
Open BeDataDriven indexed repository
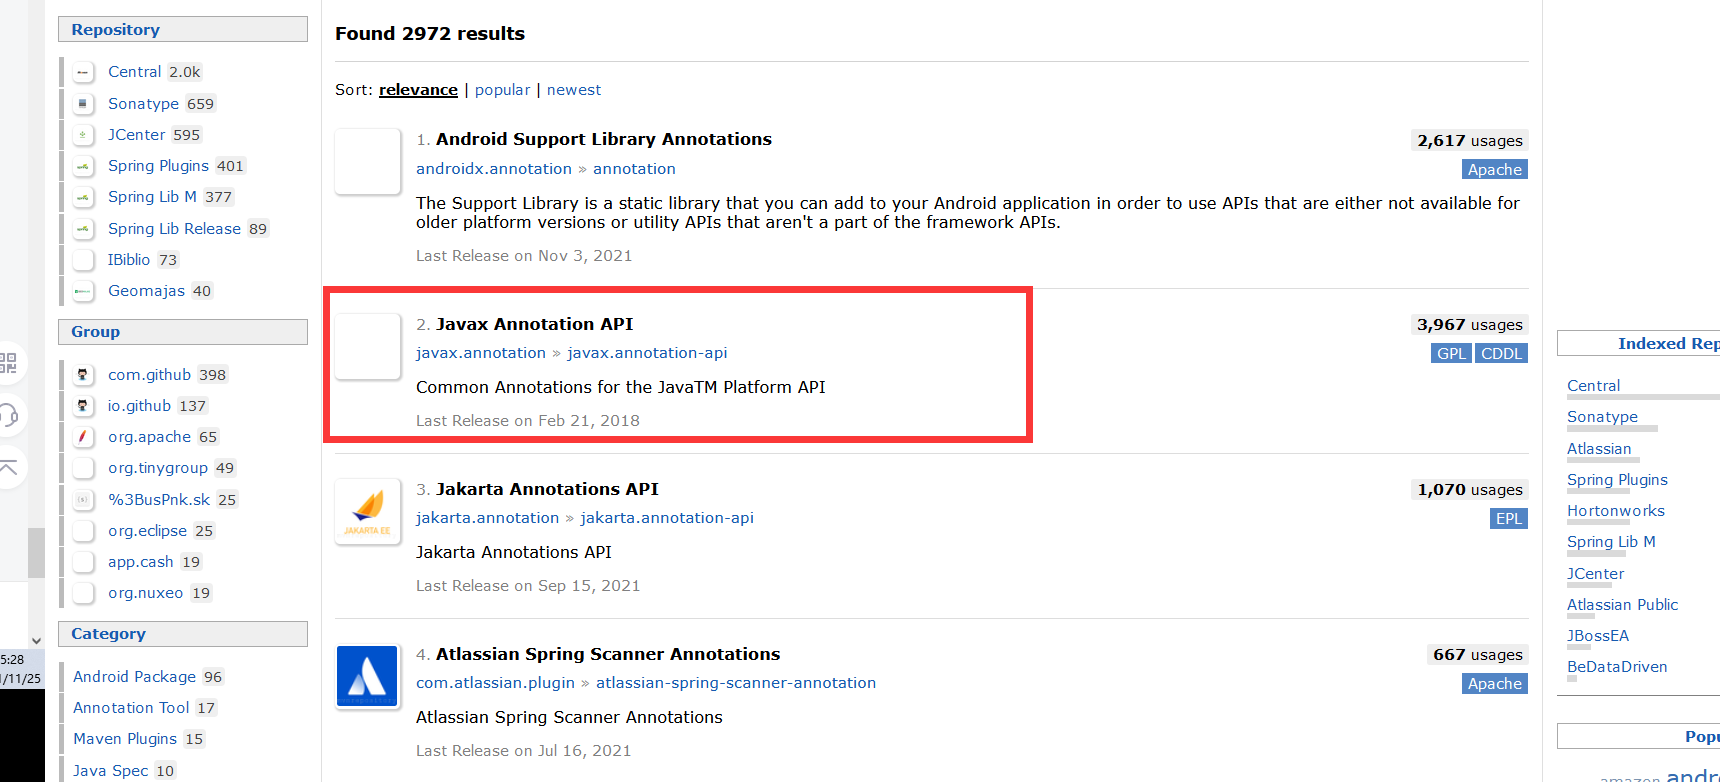point(1617,667)
